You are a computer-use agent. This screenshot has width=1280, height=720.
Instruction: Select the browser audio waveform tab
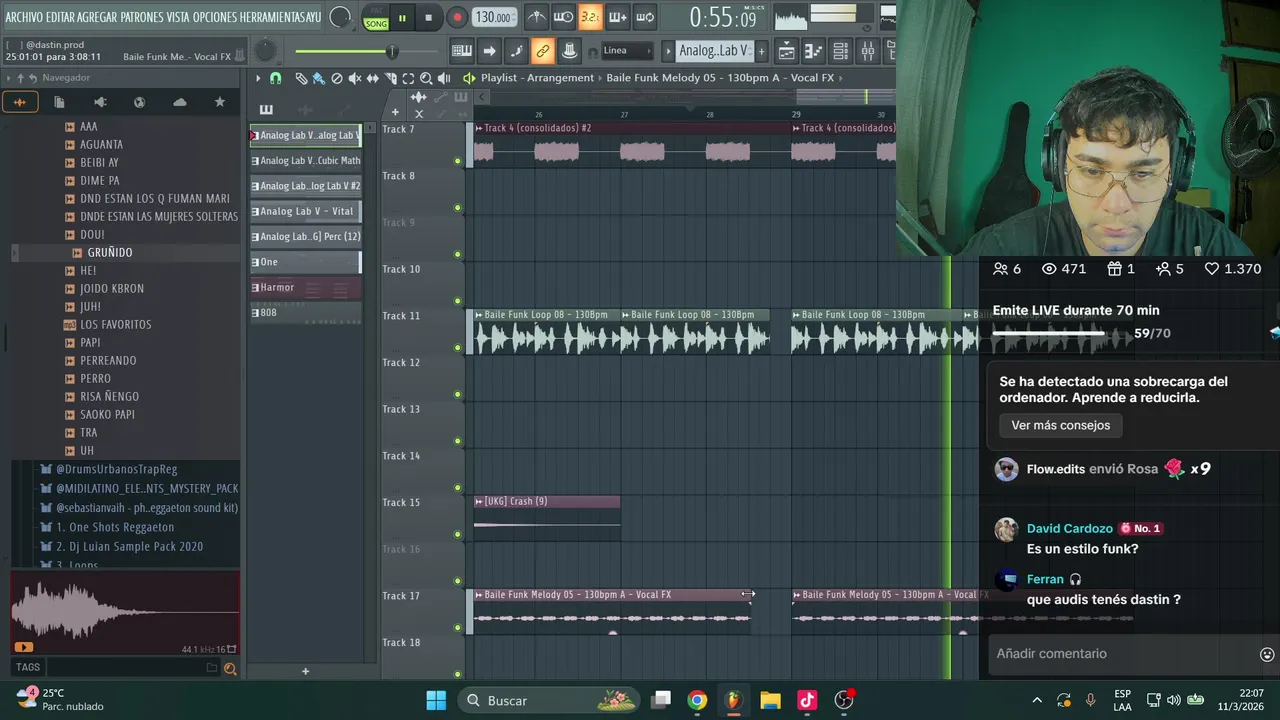pyautogui.click(x=19, y=102)
